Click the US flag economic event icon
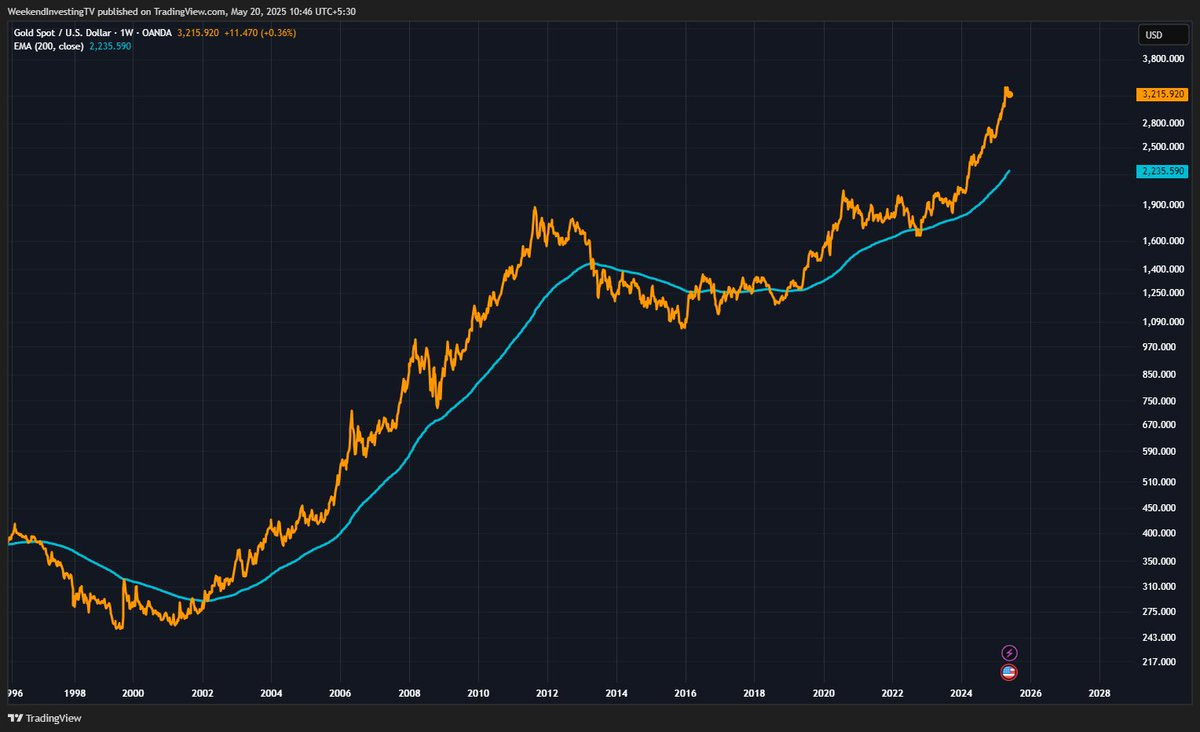 (1009, 672)
